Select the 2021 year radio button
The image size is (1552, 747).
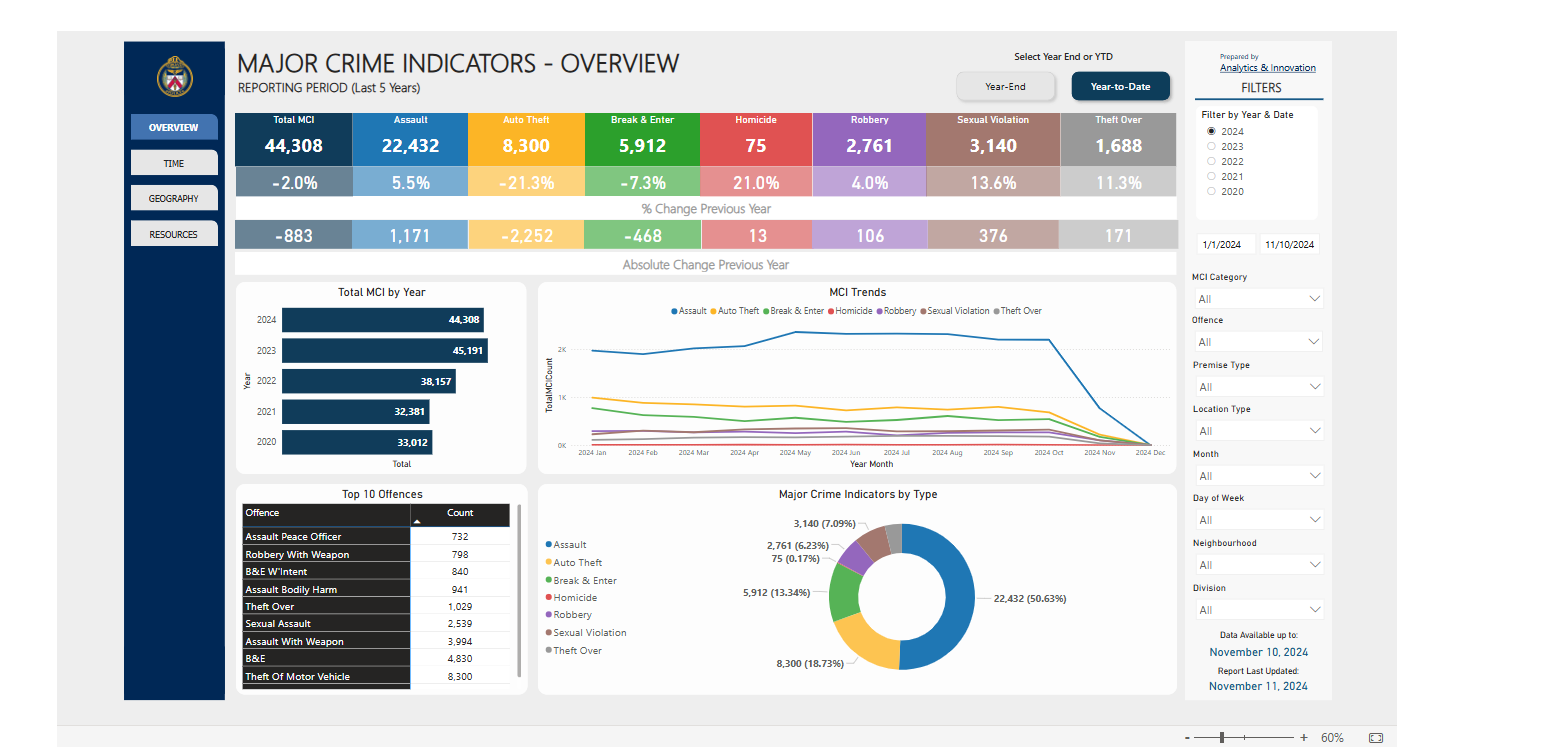[x=1211, y=176]
